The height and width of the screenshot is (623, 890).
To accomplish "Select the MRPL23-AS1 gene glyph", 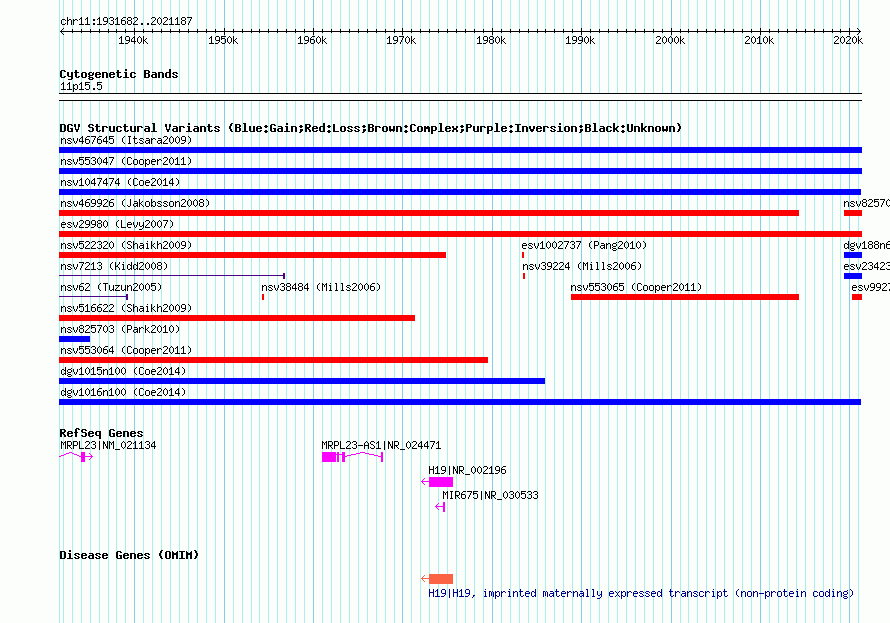I will tap(352, 457).
